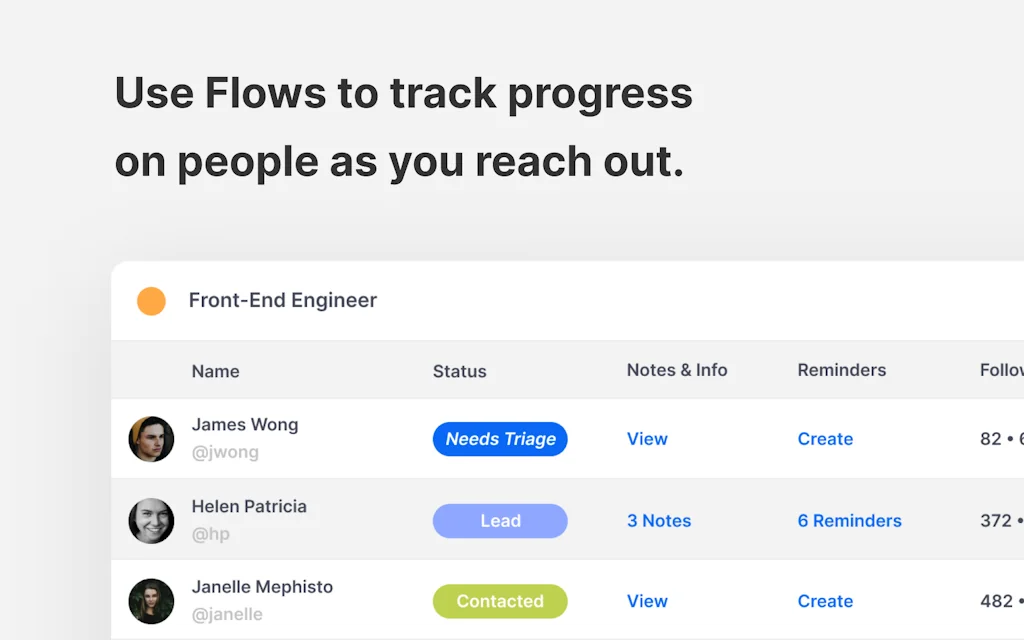View notes for Janelle Mephisto
This screenshot has height=640, width=1024.
[x=647, y=601]
